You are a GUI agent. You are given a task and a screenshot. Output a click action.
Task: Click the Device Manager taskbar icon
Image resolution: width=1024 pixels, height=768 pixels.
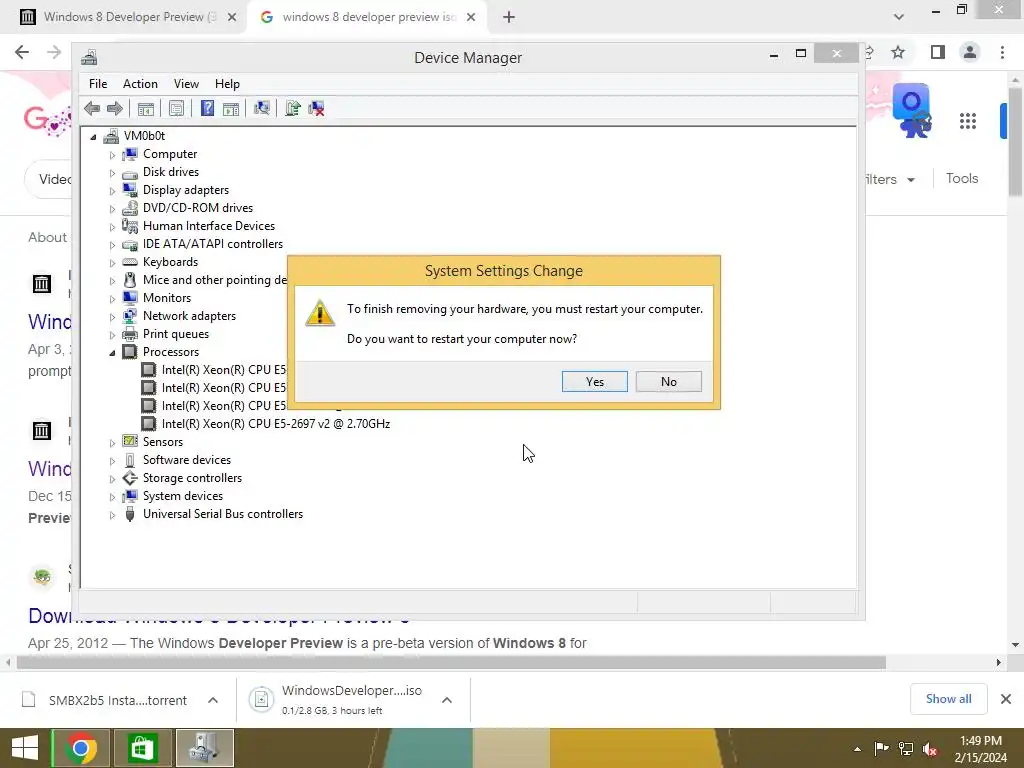204,748
